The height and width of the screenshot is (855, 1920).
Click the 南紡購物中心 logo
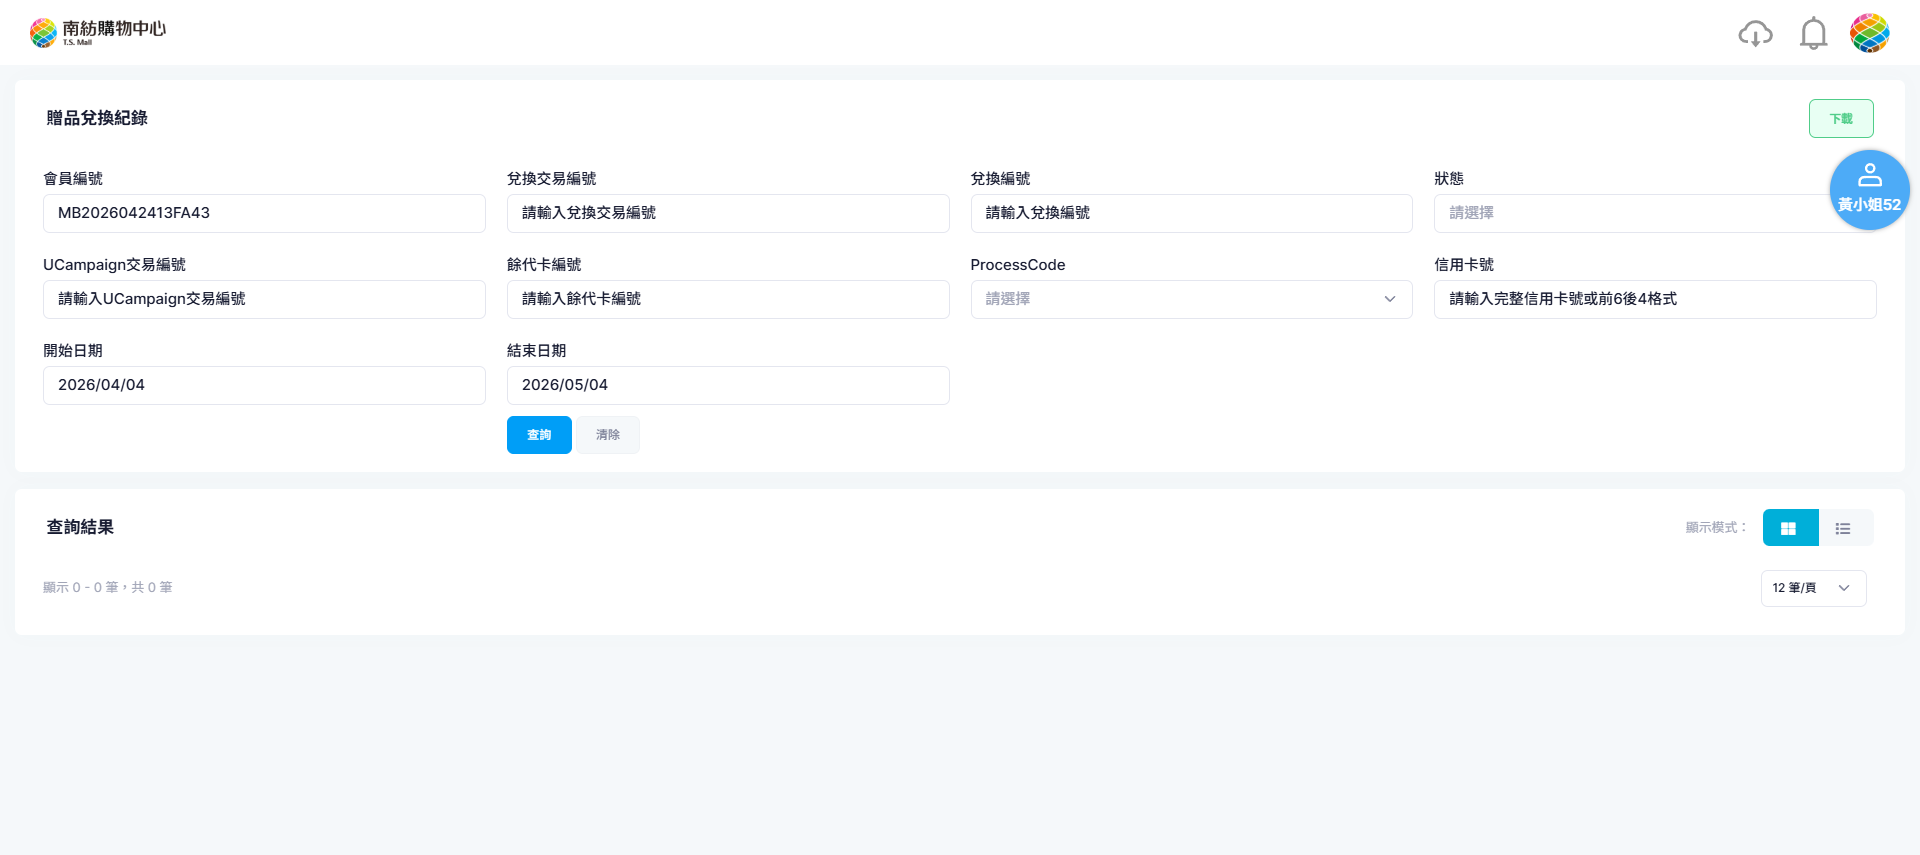point(98,33)
